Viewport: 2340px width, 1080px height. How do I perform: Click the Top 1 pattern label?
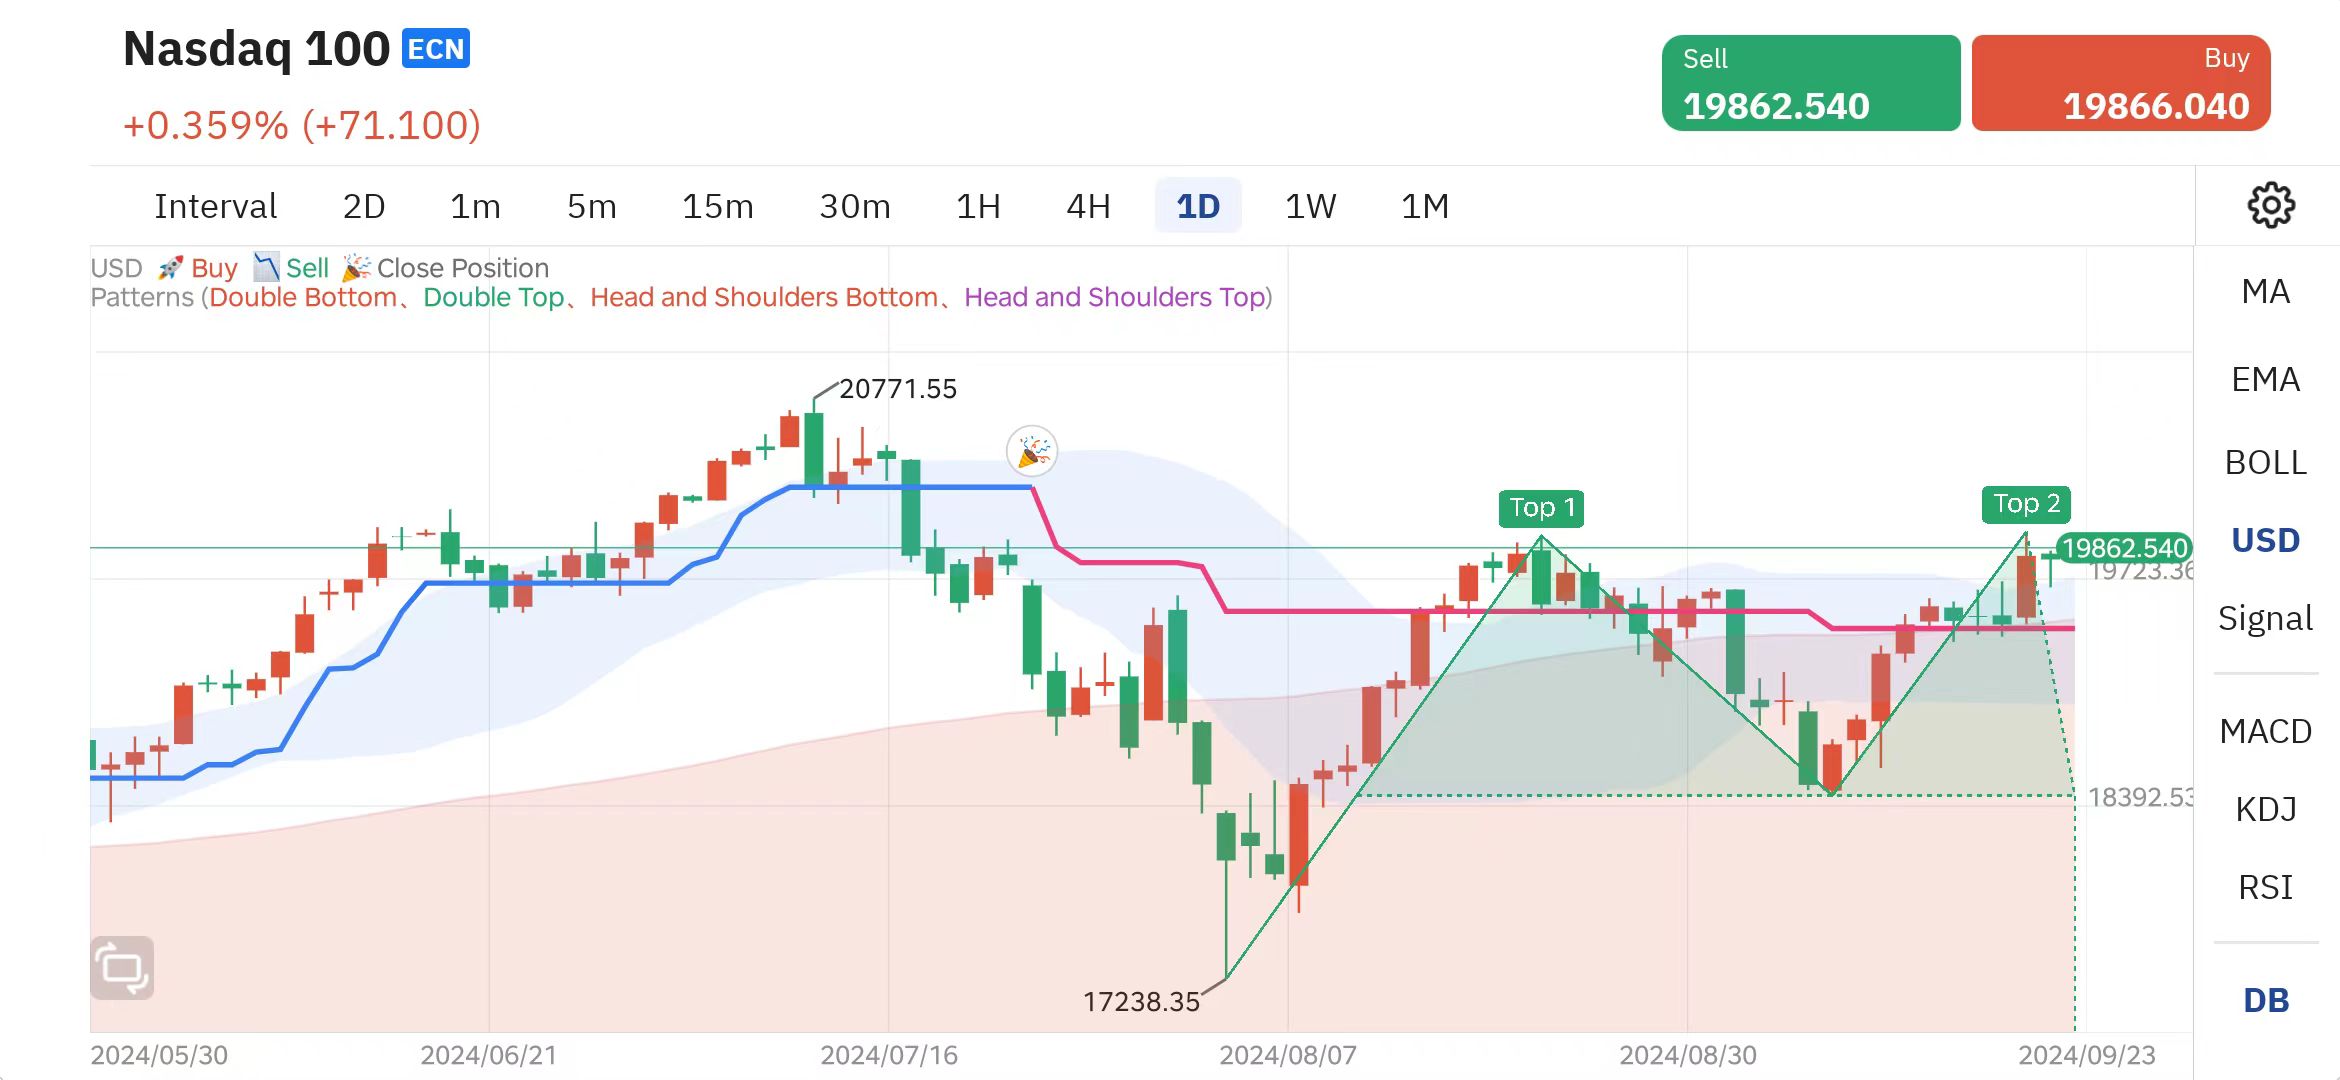(1541, 508)
